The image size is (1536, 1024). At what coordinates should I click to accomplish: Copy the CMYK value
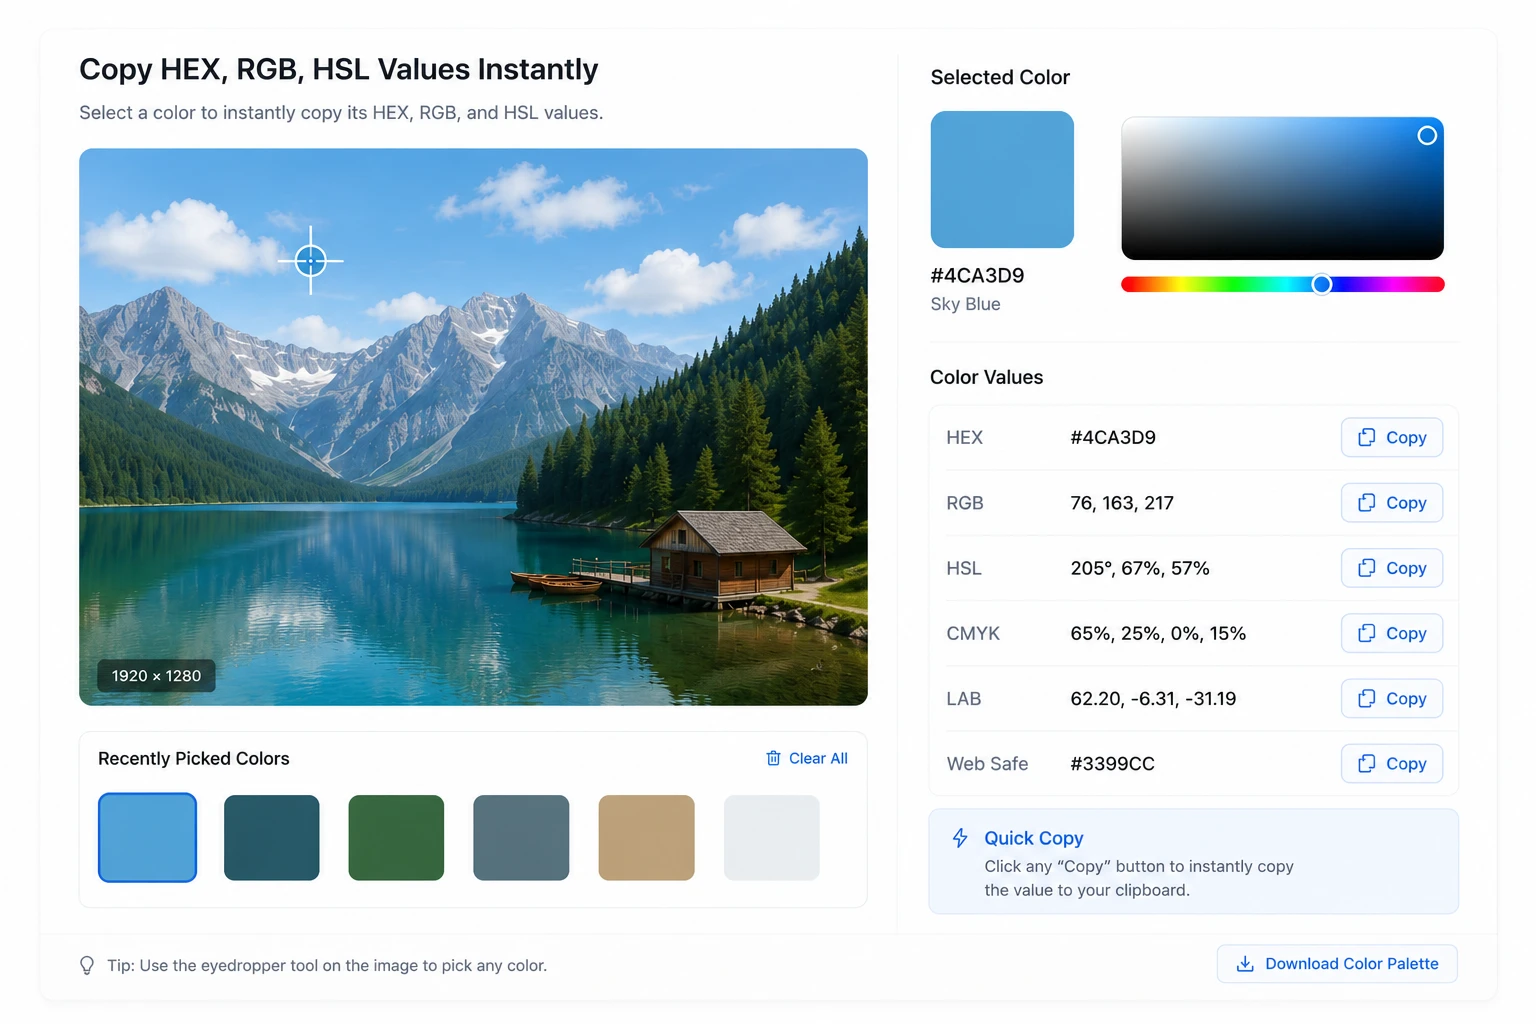1391,633
